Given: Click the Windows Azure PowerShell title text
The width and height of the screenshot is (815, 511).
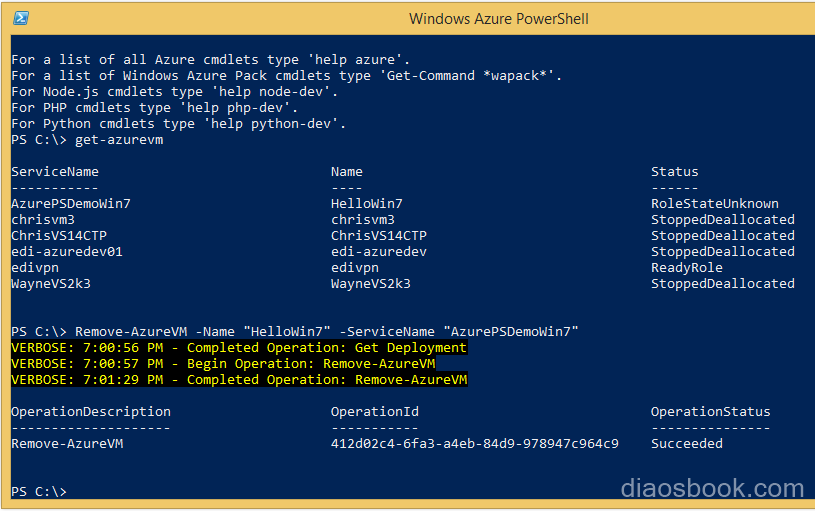Looking at the screenshot, I should [498, 19].
